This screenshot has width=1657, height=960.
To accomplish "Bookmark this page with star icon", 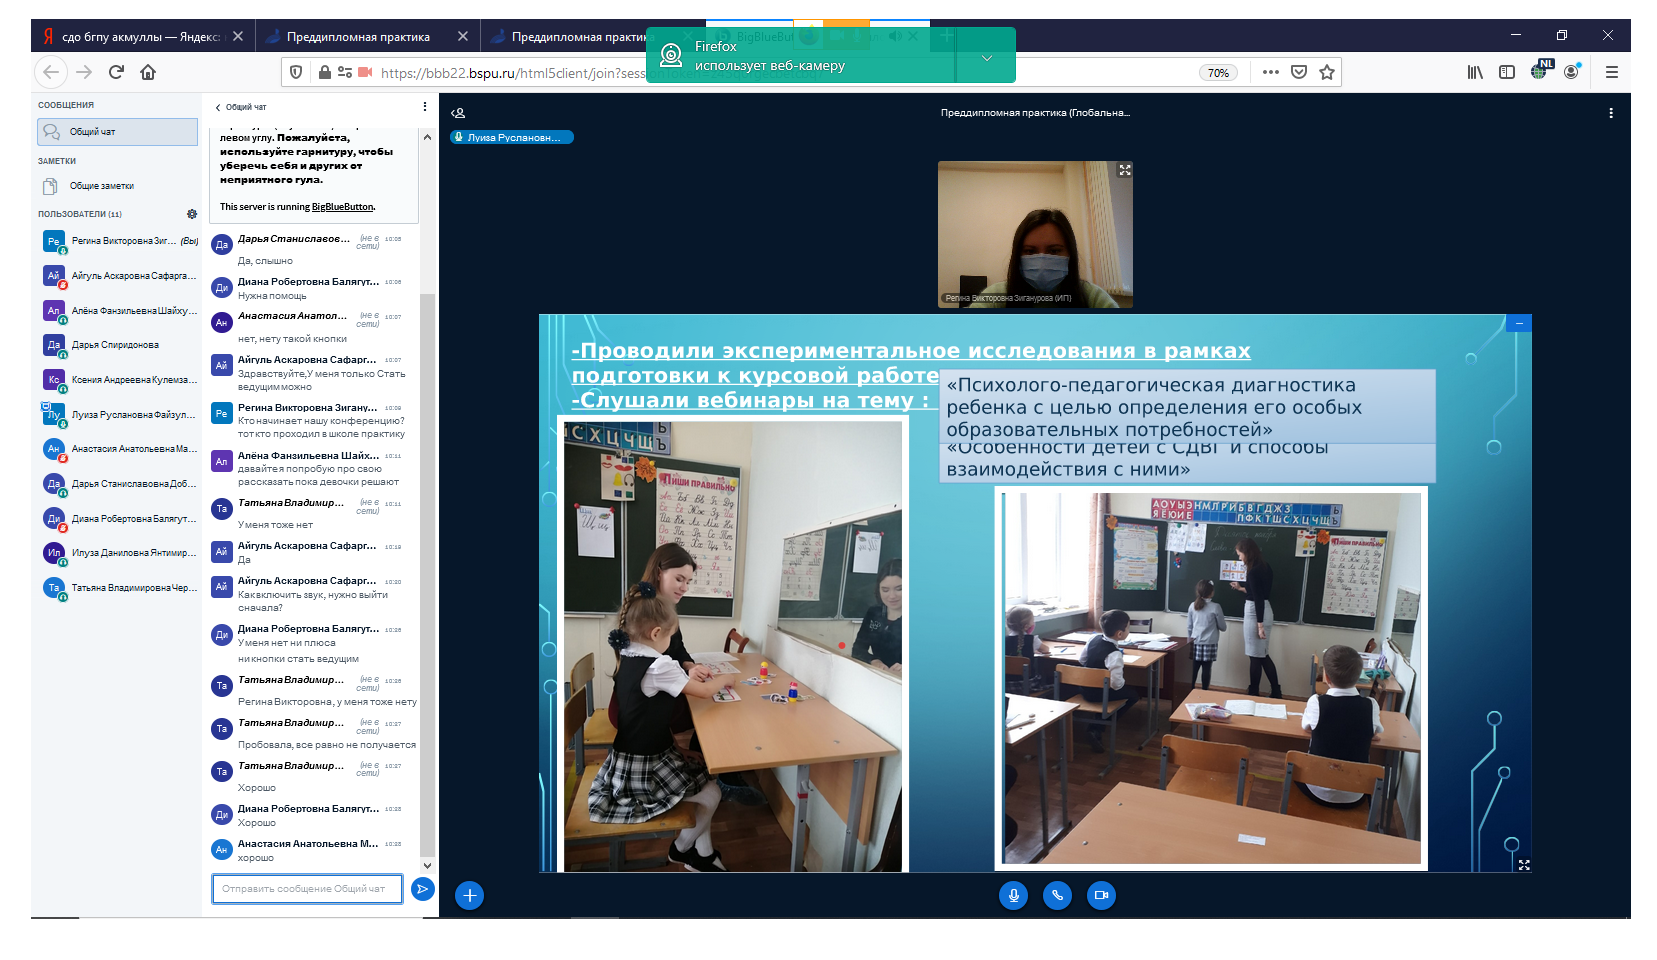I will click(x=1327, y=72).
